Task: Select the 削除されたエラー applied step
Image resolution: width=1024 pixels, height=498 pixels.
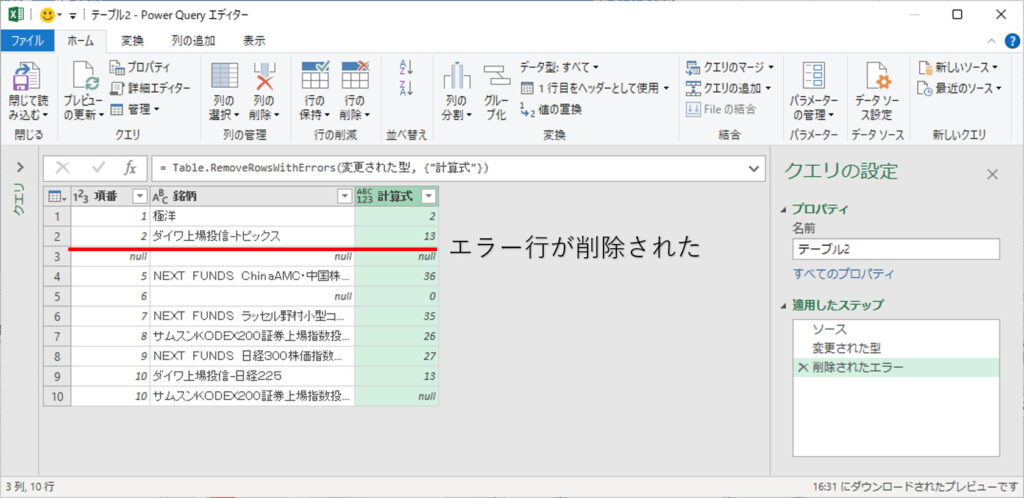Action: [896, 367]
